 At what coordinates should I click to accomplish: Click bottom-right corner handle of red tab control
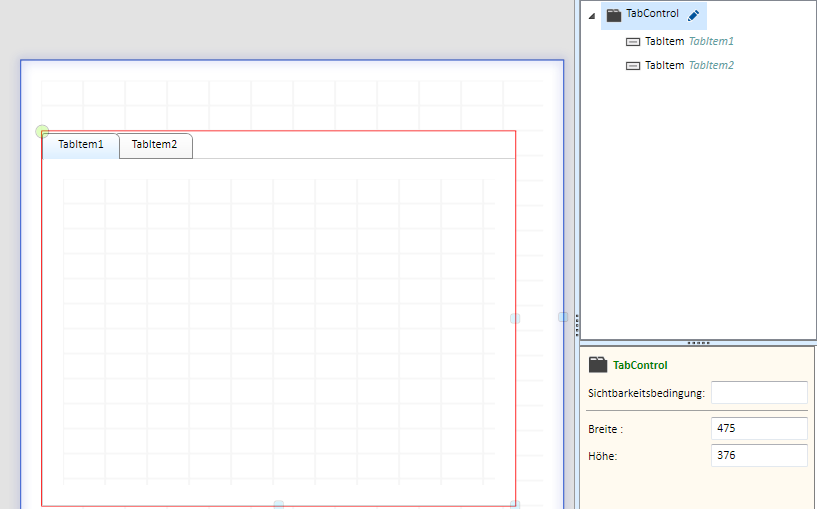(x=515, y=504)
